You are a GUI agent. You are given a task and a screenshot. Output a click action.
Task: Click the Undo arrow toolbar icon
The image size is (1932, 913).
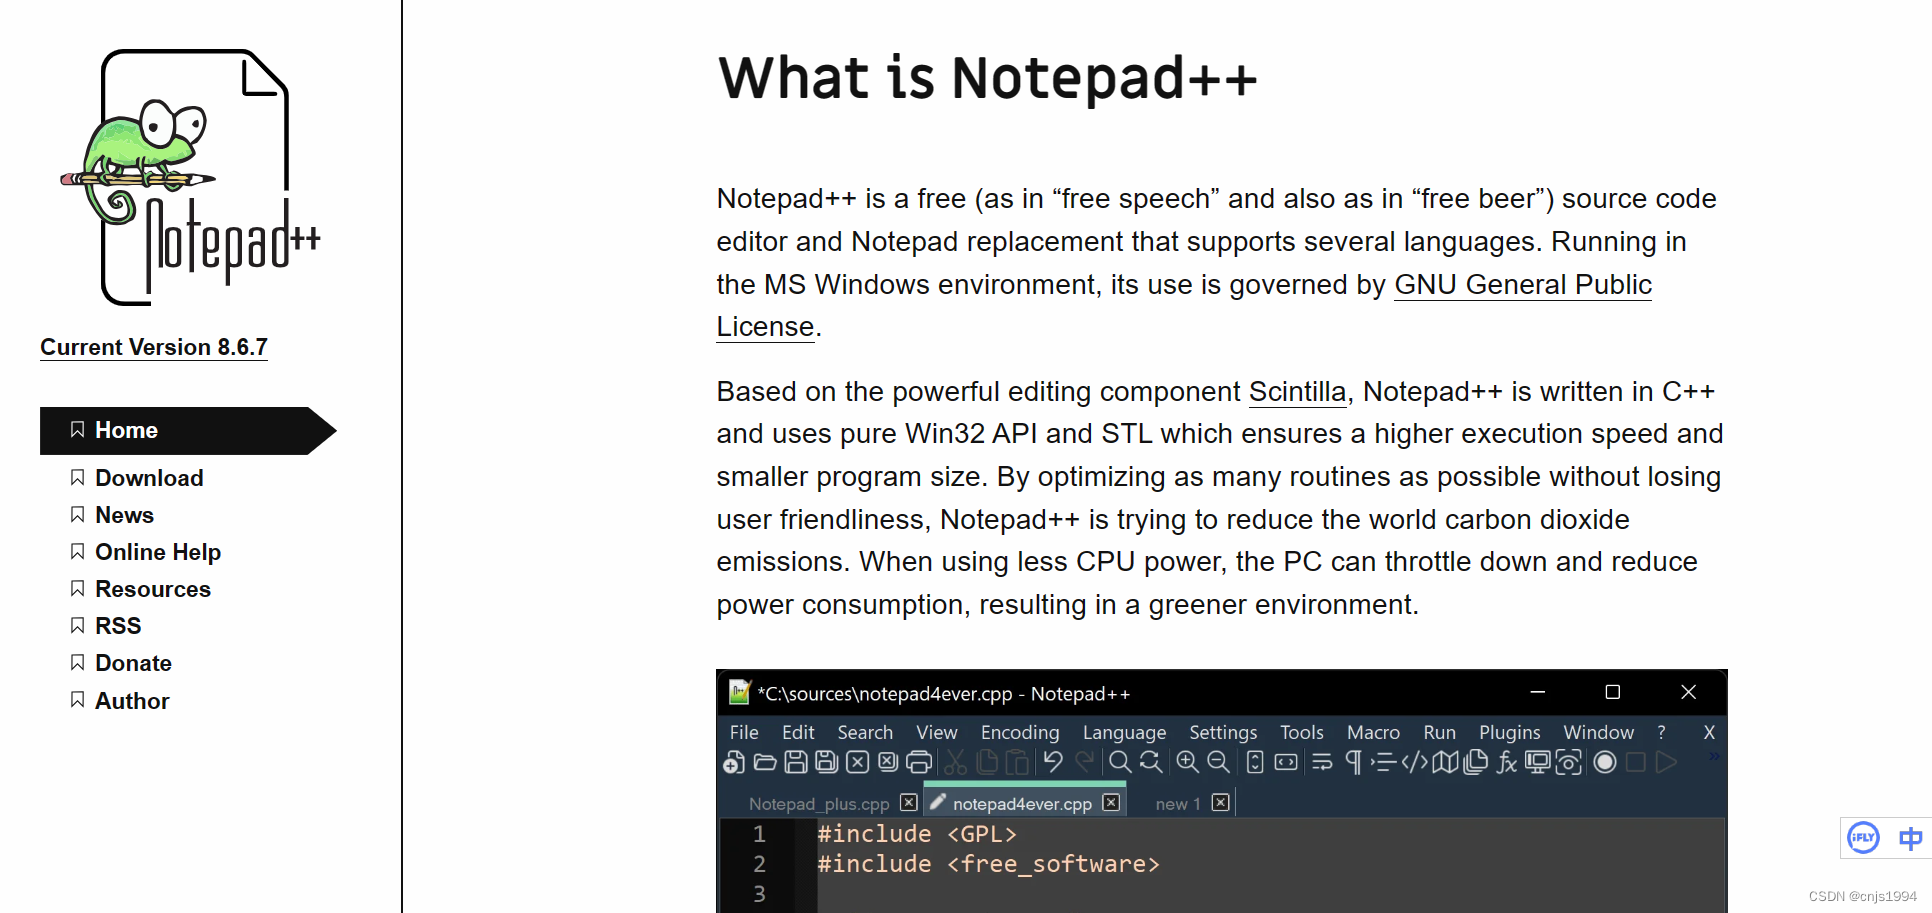tap(1053, 763)
